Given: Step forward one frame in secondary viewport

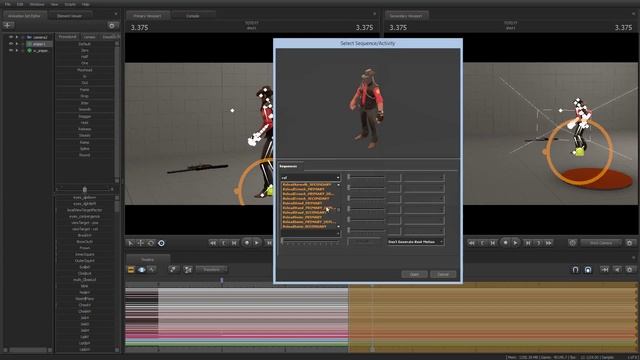Looking at the screenshot, I should [528, 243].
